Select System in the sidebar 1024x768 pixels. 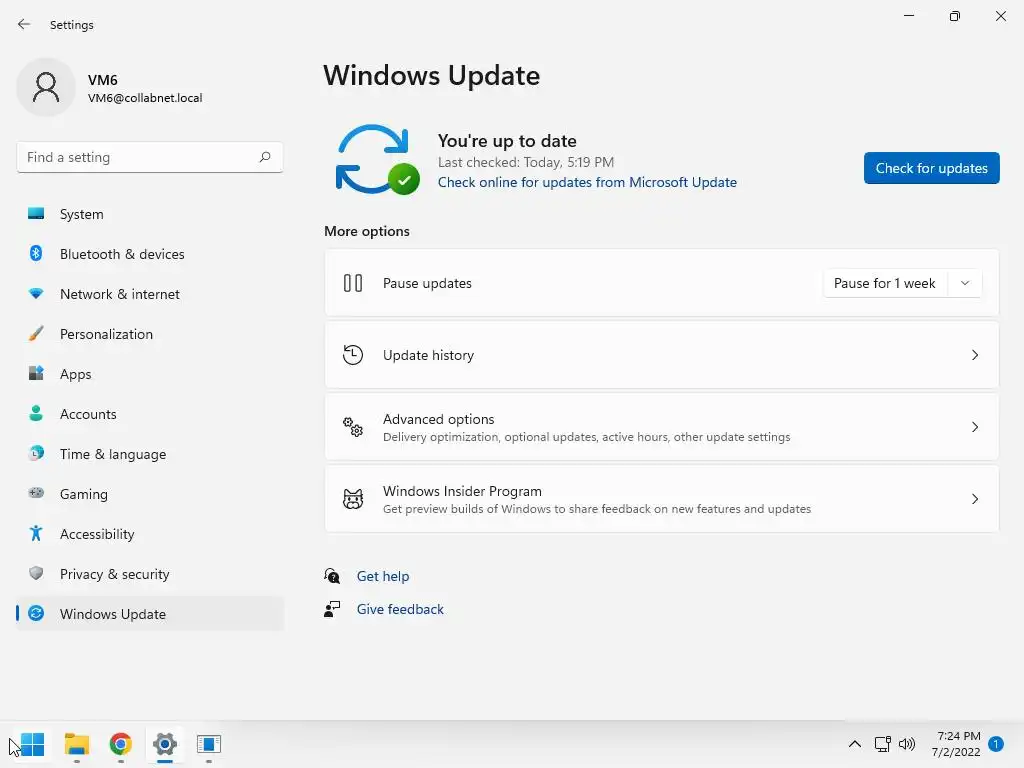(x=150, y=214)
